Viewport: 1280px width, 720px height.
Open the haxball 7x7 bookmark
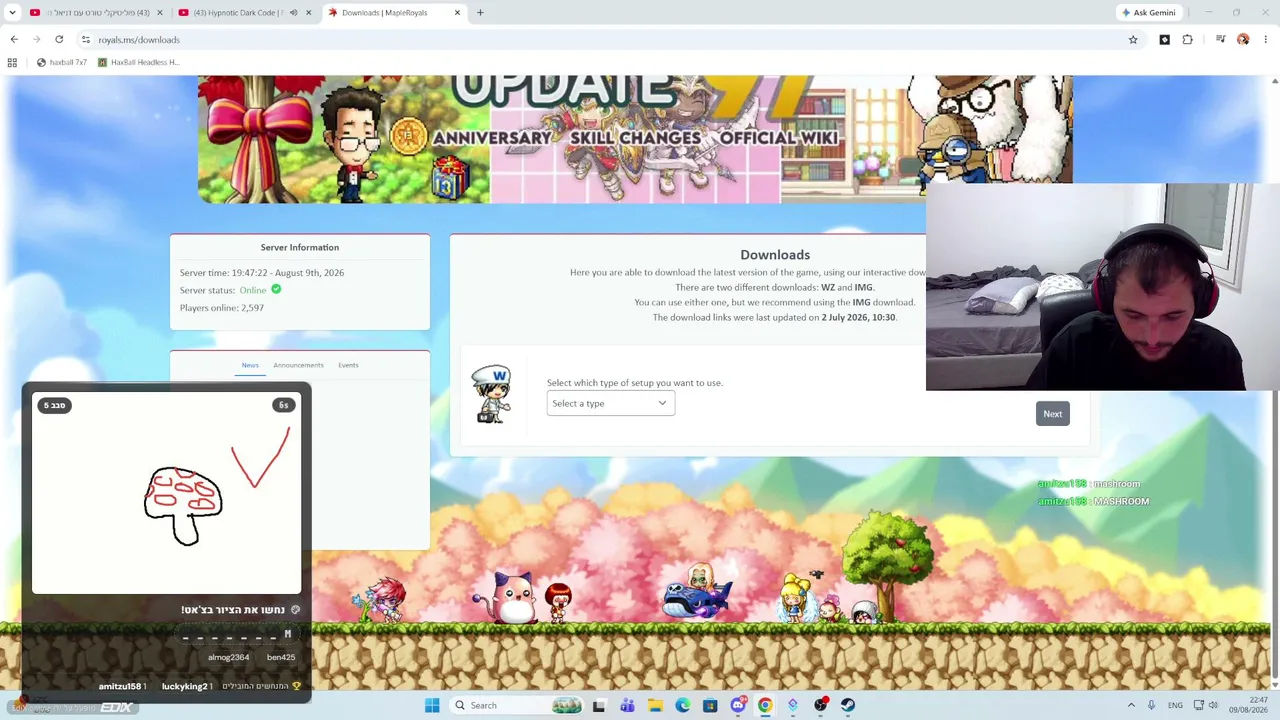click(62, 62)
